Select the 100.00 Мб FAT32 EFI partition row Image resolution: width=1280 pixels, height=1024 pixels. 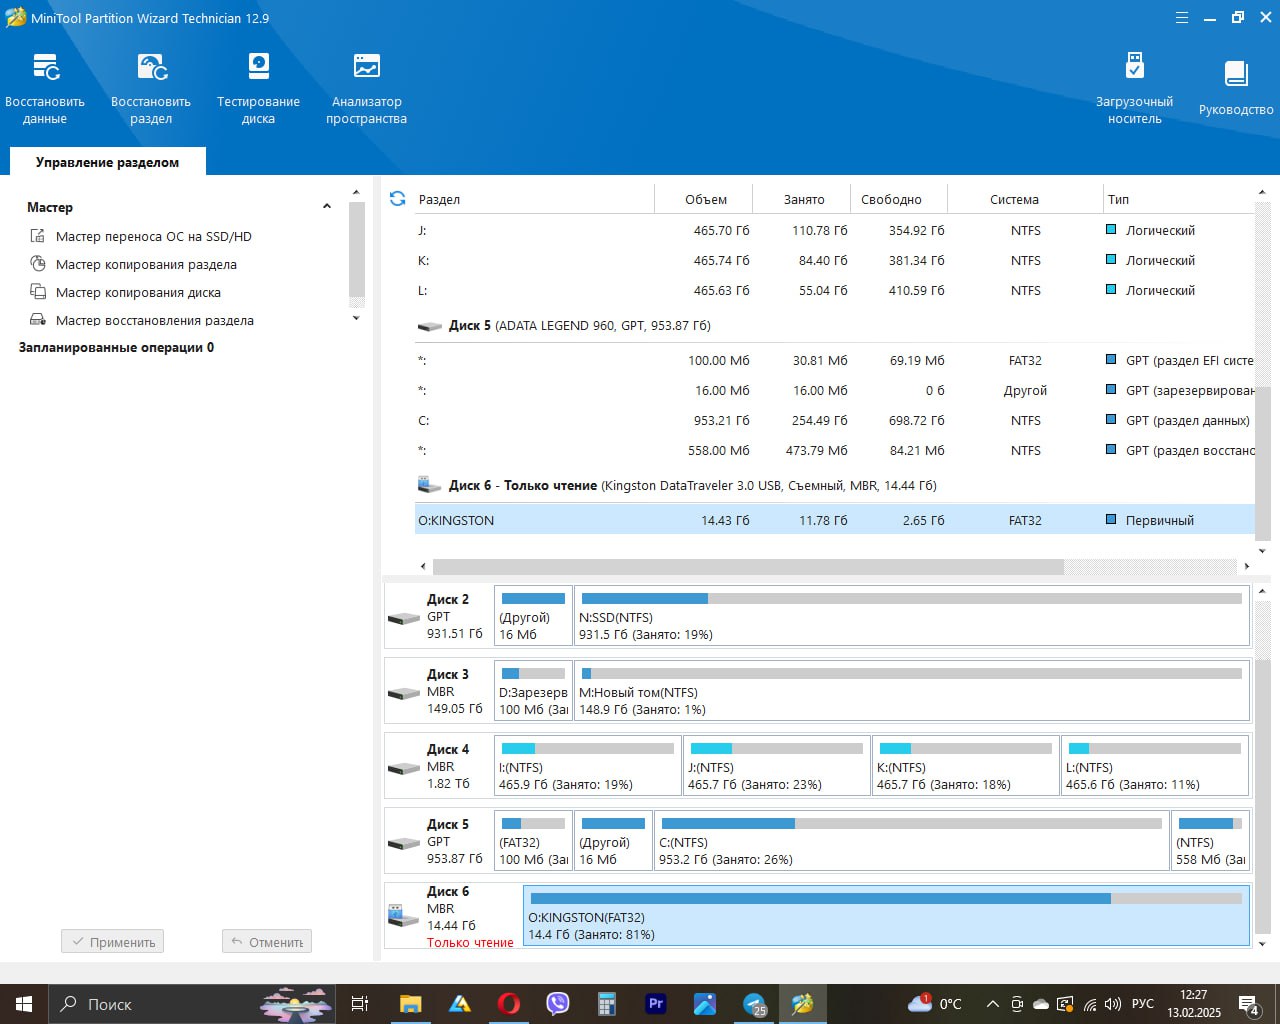point(834,360)
